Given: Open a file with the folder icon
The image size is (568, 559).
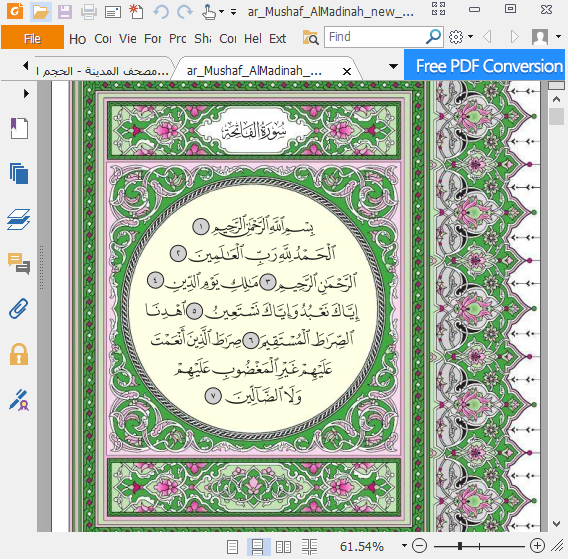Looking at the screenshot, I should point(41,12).
